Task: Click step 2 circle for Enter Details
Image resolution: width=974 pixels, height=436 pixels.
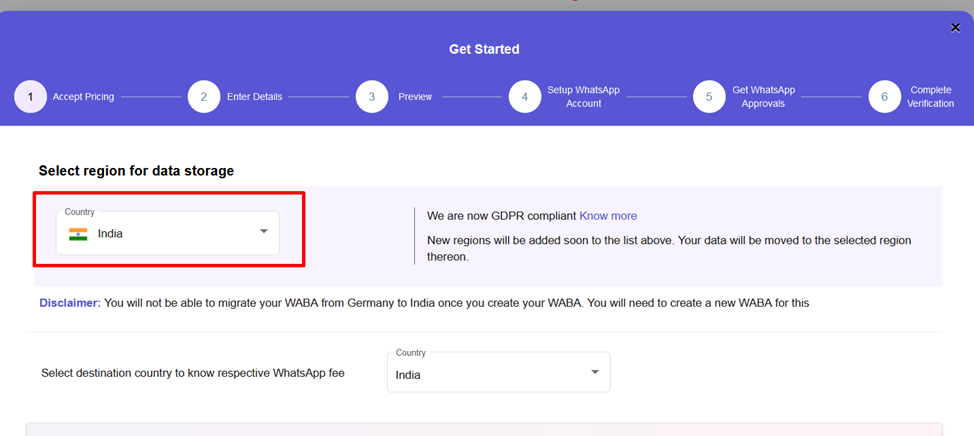Action: tap(204, 97)
